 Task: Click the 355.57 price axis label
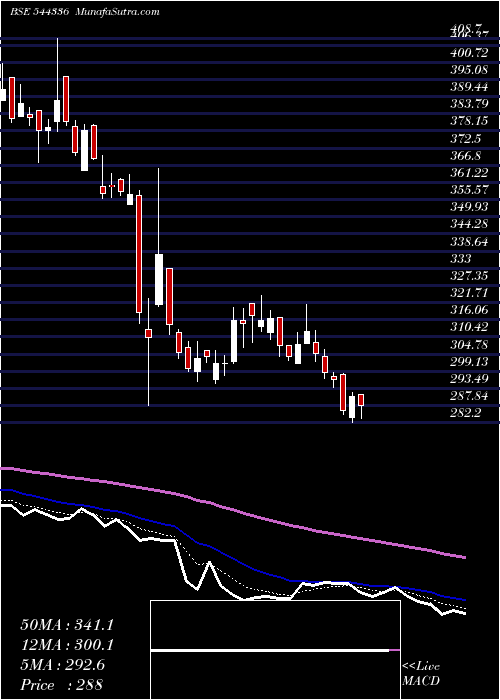click(469, 190)
